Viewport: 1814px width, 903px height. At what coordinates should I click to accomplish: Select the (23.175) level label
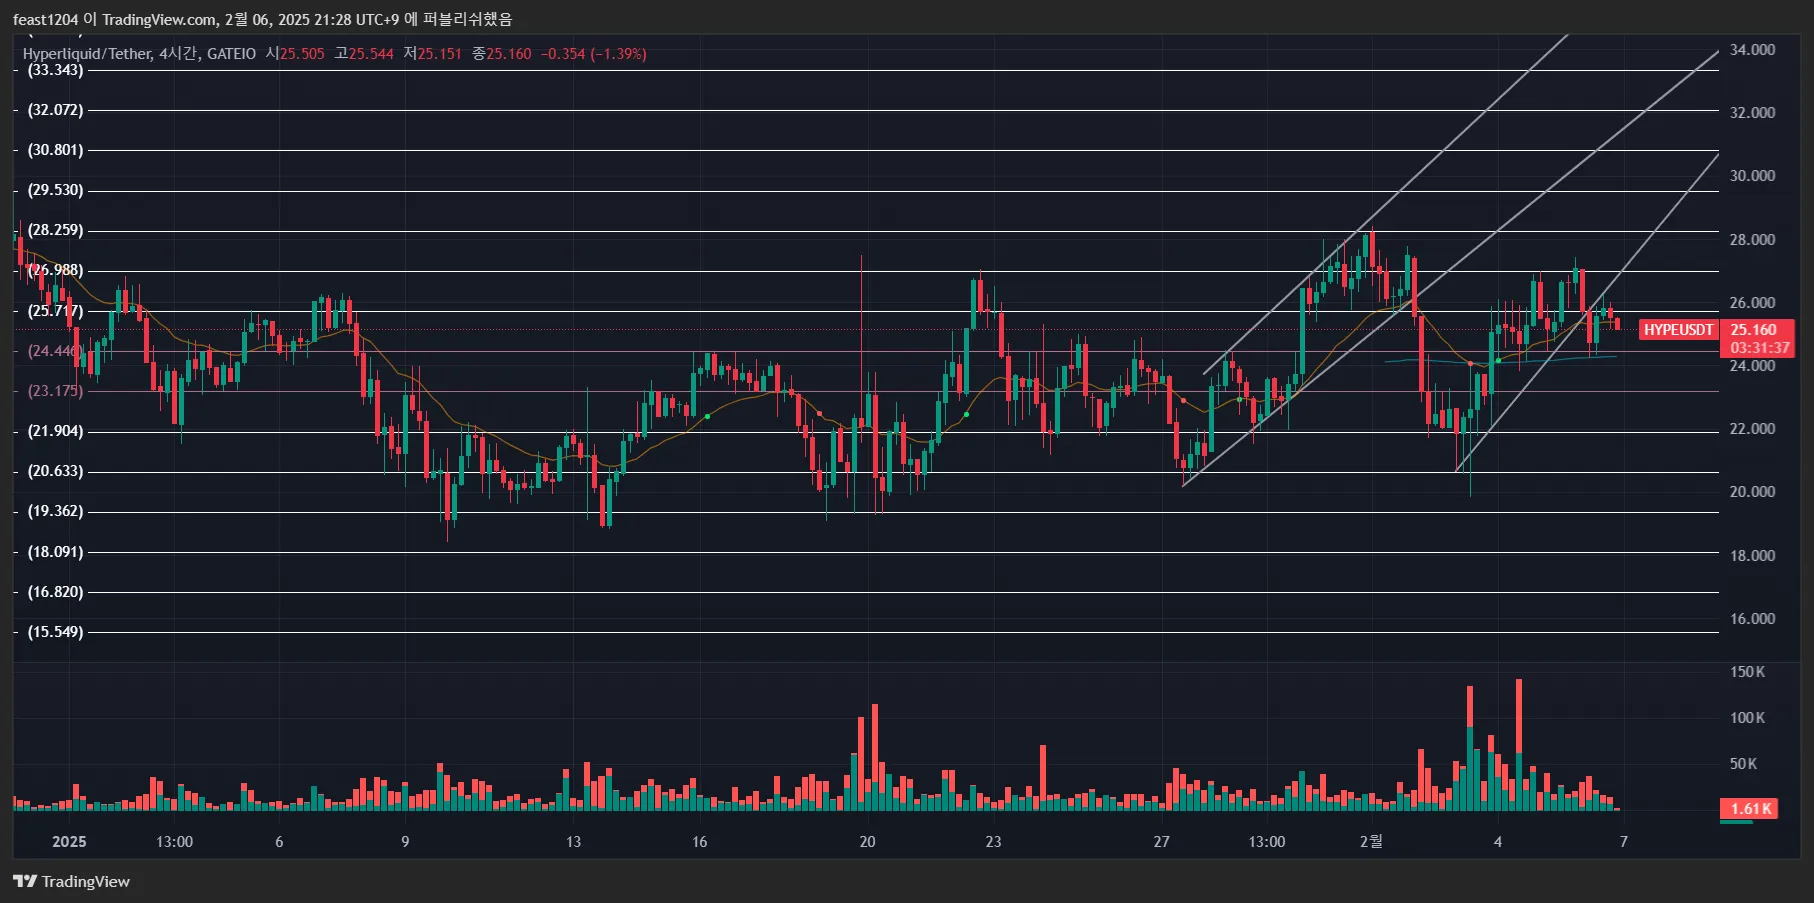click(55, 391)
